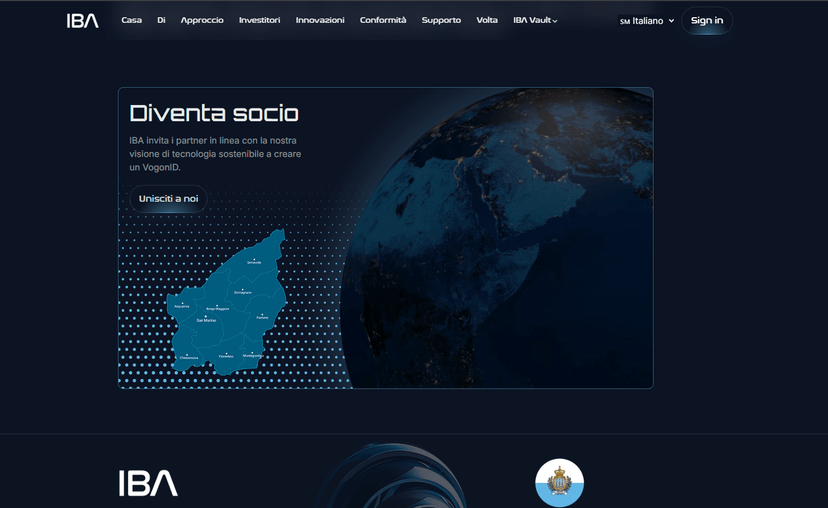
Task: Go to the Supporto section
Action: [x=441, y=20]
